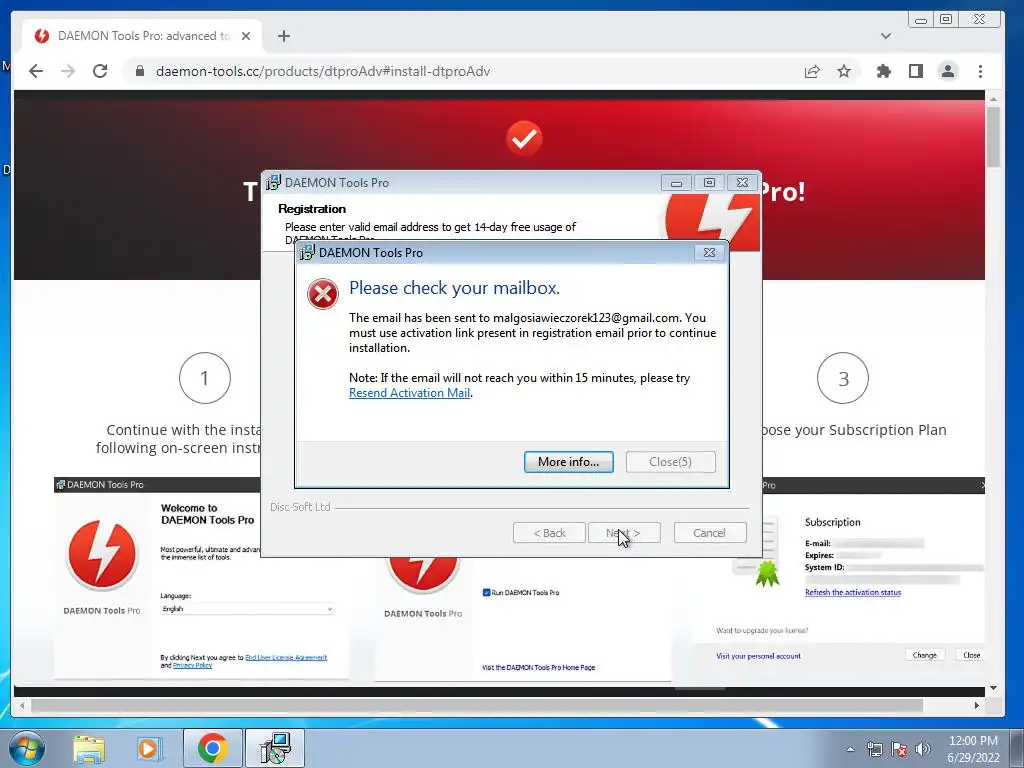Click the red error icon in dialog
This screenshot has width=1024, height=768.
(x=323, y=294)
